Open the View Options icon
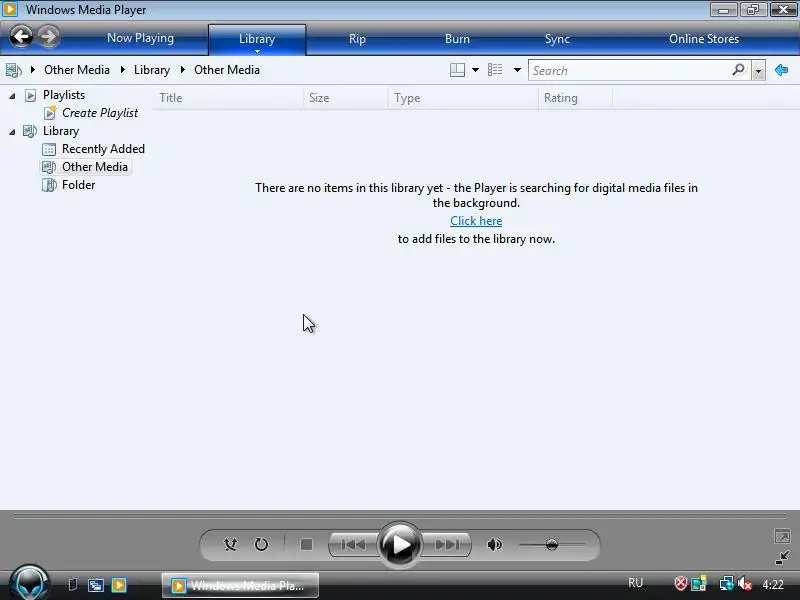Screen dimensions: 800x600 pyautogui.click(x=495, y=70)
